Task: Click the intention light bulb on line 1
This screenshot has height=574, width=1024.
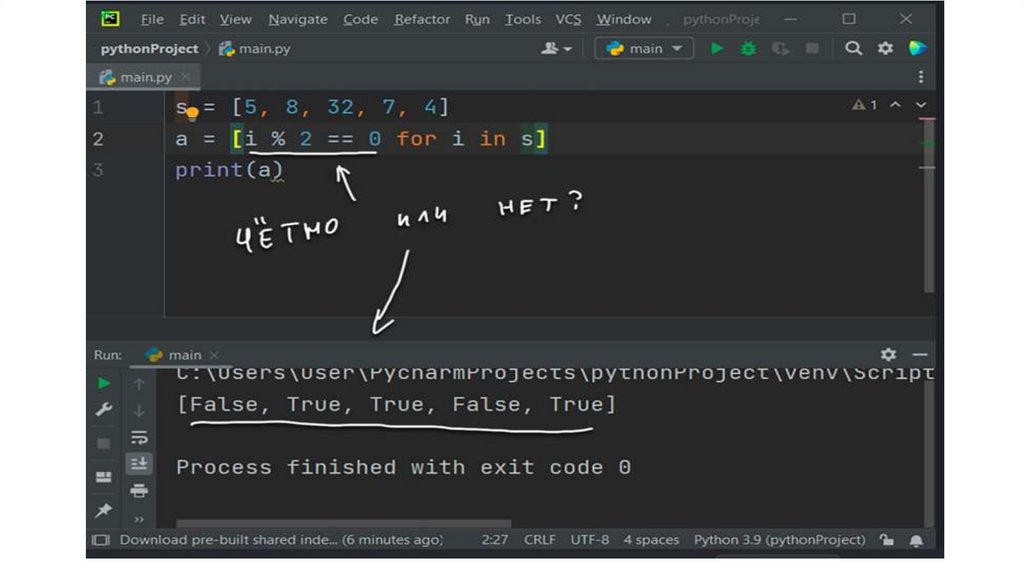Action: (x=192, y=113)
